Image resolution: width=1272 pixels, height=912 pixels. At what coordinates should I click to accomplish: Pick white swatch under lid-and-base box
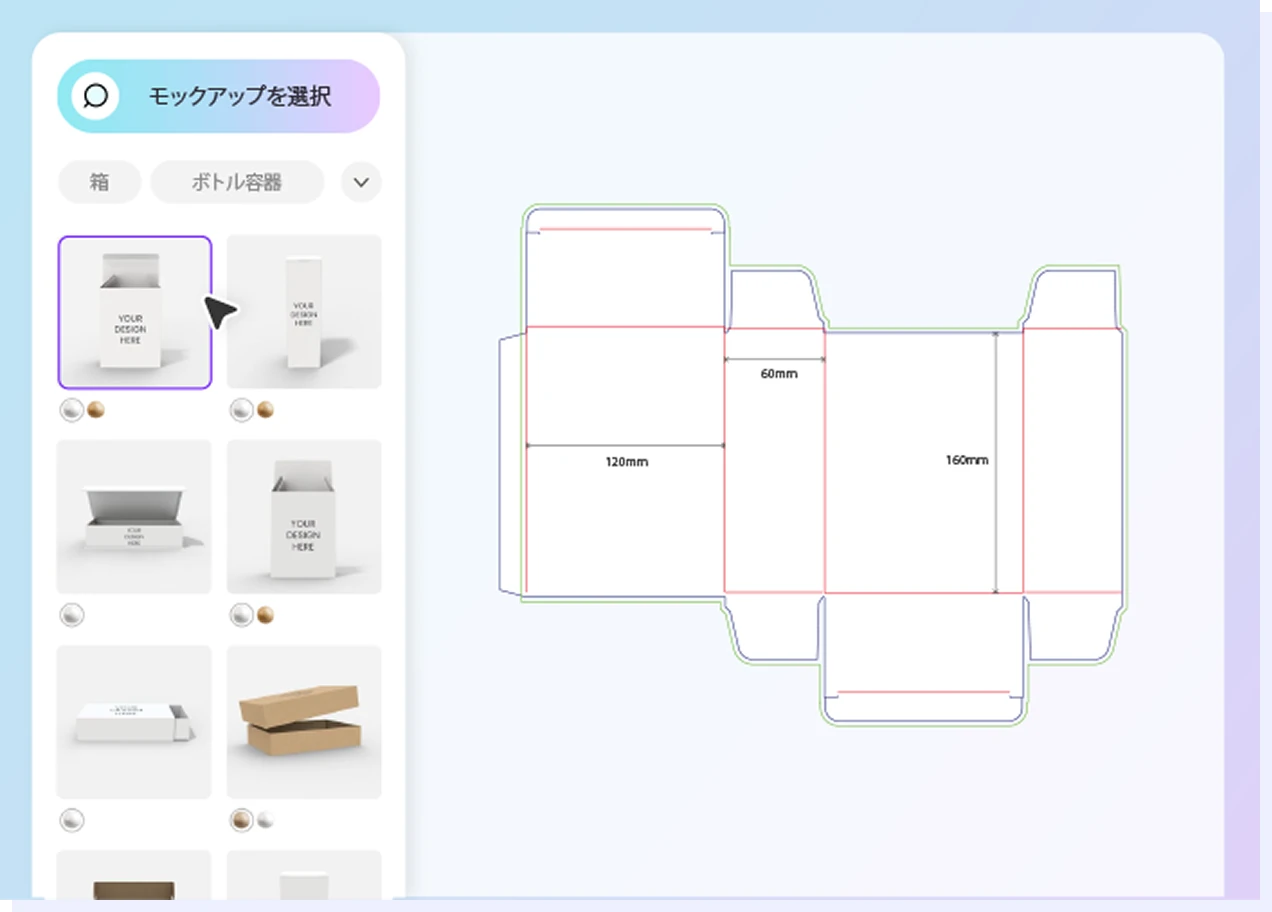coord(265,820)
